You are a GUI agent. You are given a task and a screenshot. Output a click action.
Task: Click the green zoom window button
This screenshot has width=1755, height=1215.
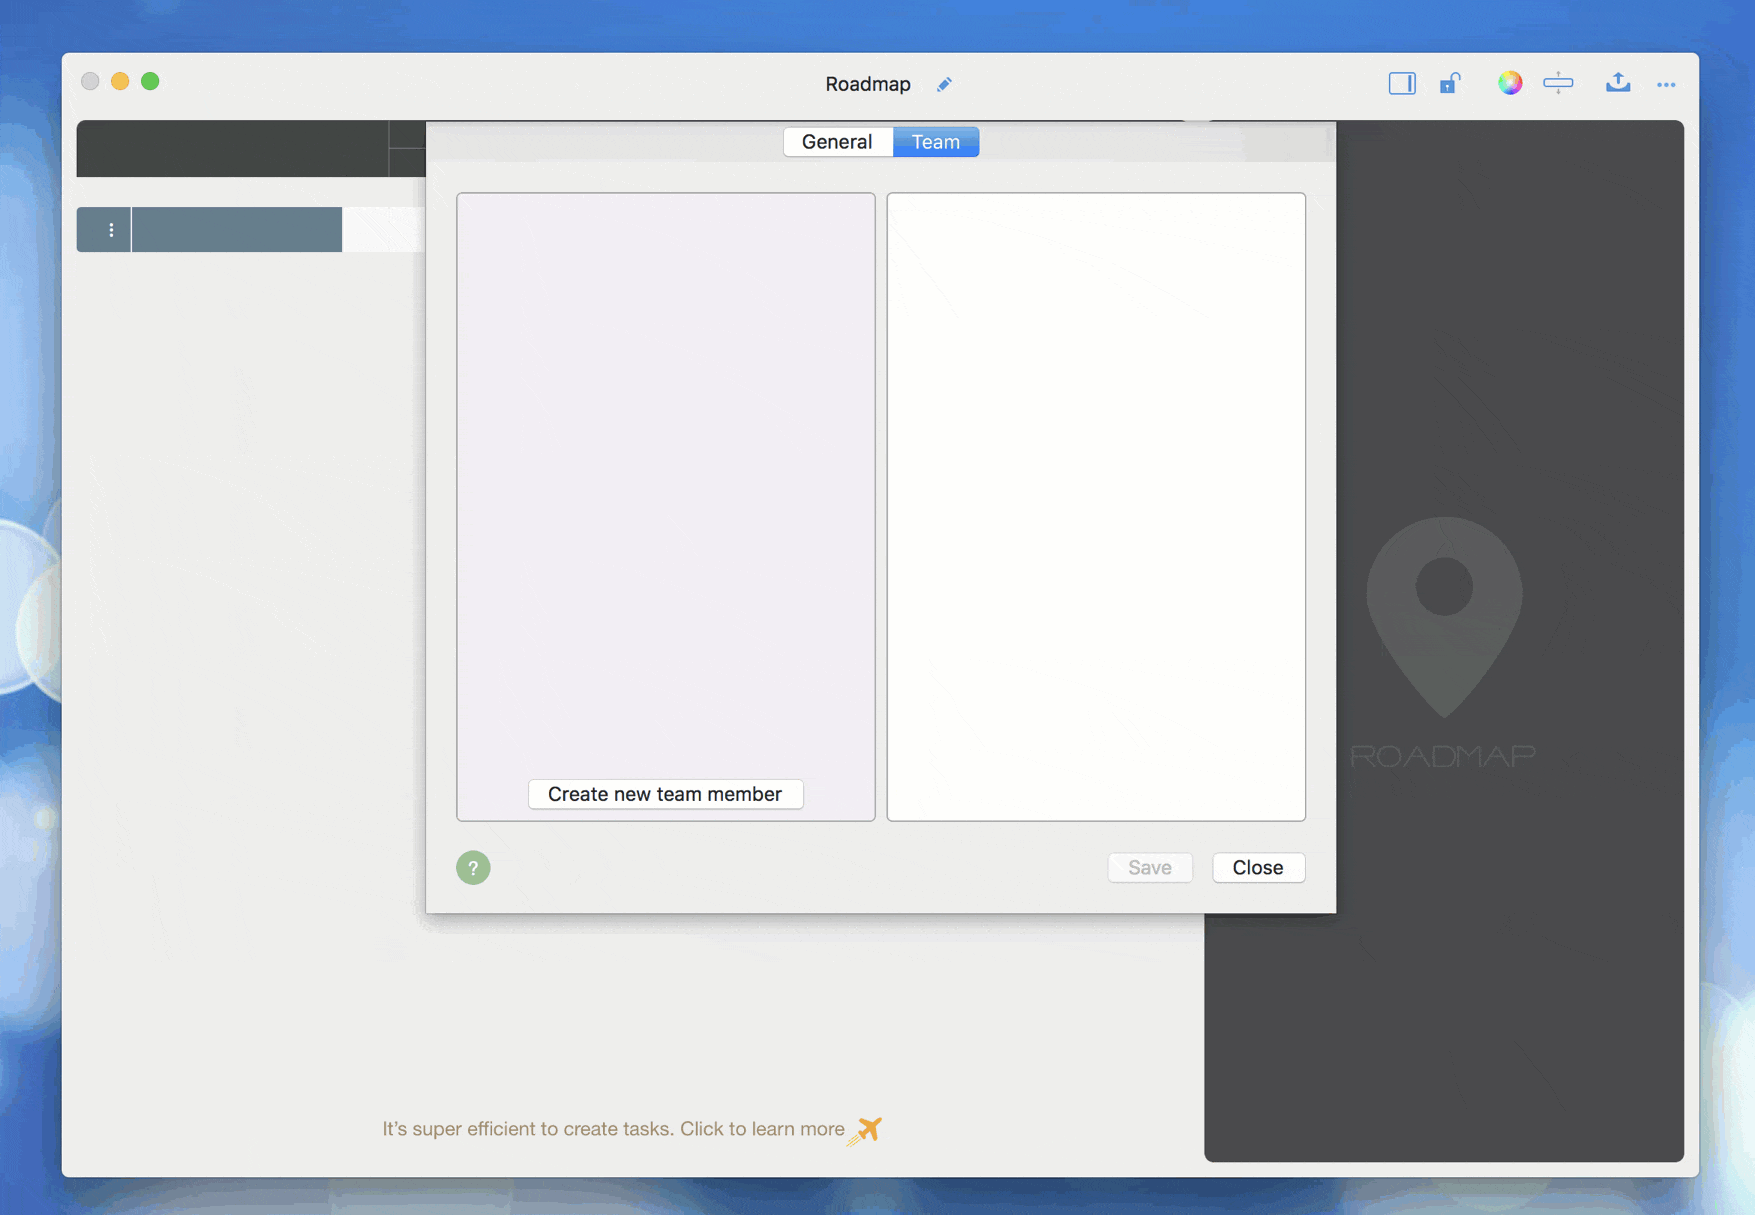(150, 82)
